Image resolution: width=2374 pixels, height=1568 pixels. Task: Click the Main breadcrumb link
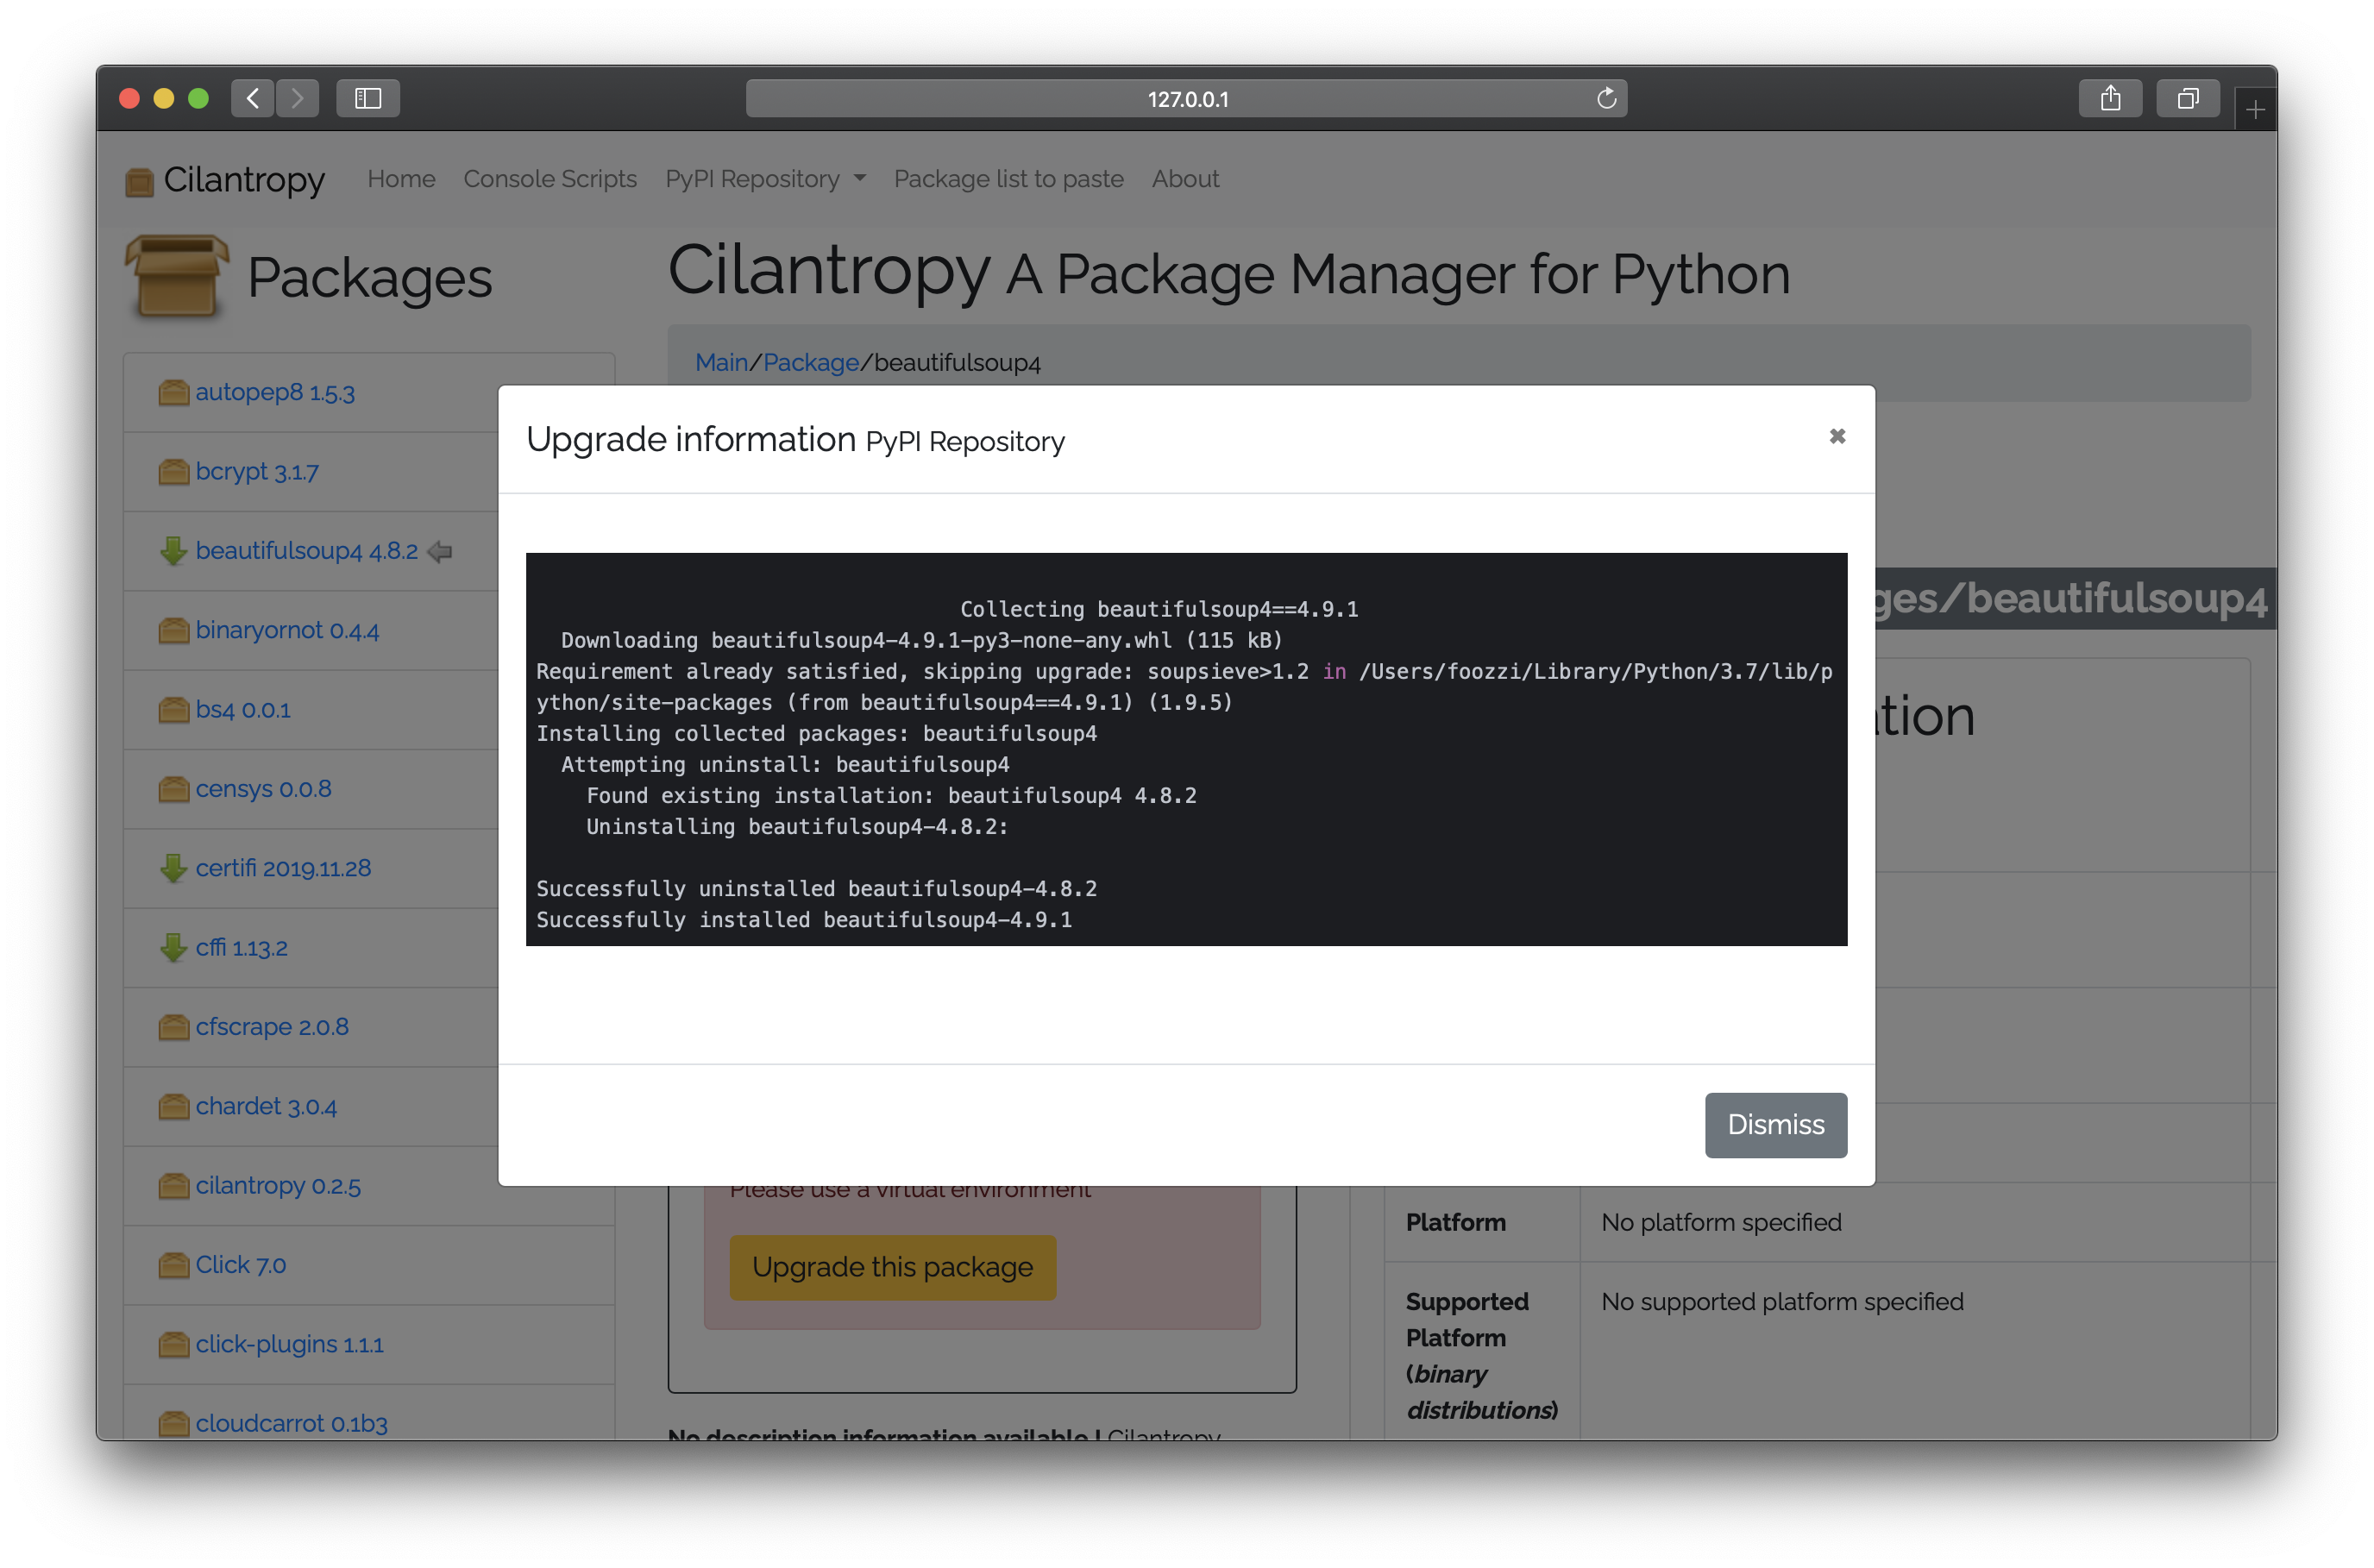point(721,362)
